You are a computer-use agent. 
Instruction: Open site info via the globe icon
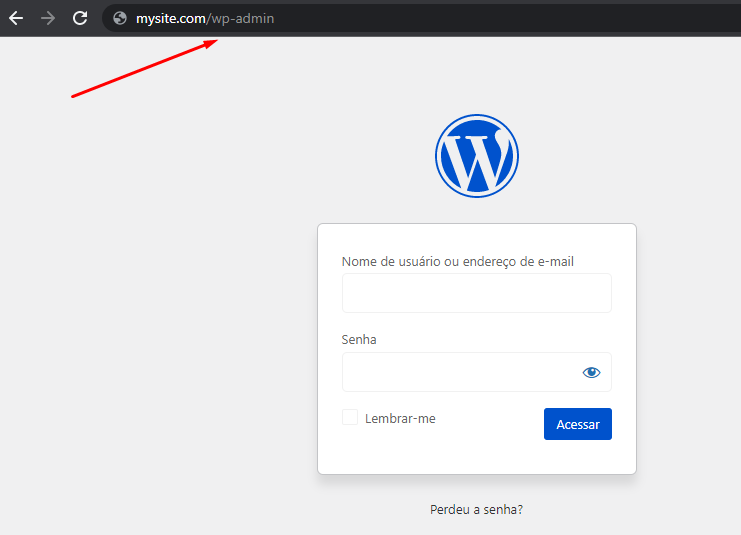pos(120,18)
